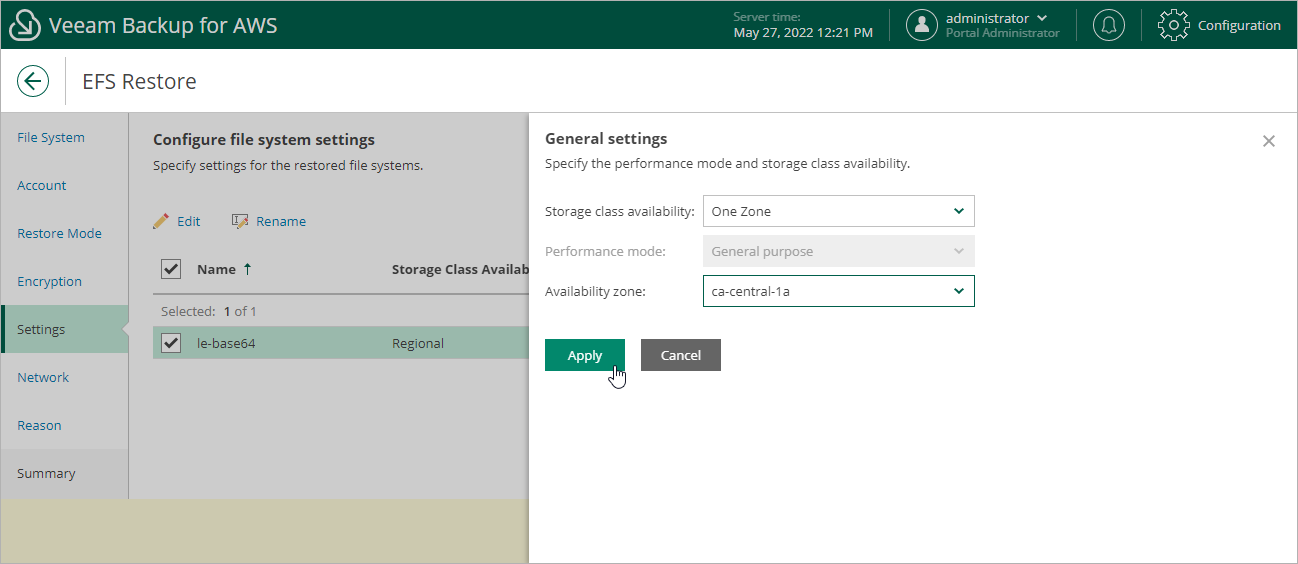Click the Configuration gear icon
This screenshot has height=564, width=1298.
tap(1174, 26)
